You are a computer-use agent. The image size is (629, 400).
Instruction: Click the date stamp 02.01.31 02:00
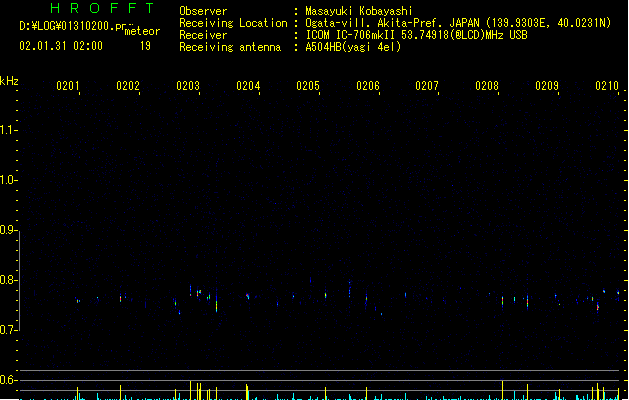(61, 46)
